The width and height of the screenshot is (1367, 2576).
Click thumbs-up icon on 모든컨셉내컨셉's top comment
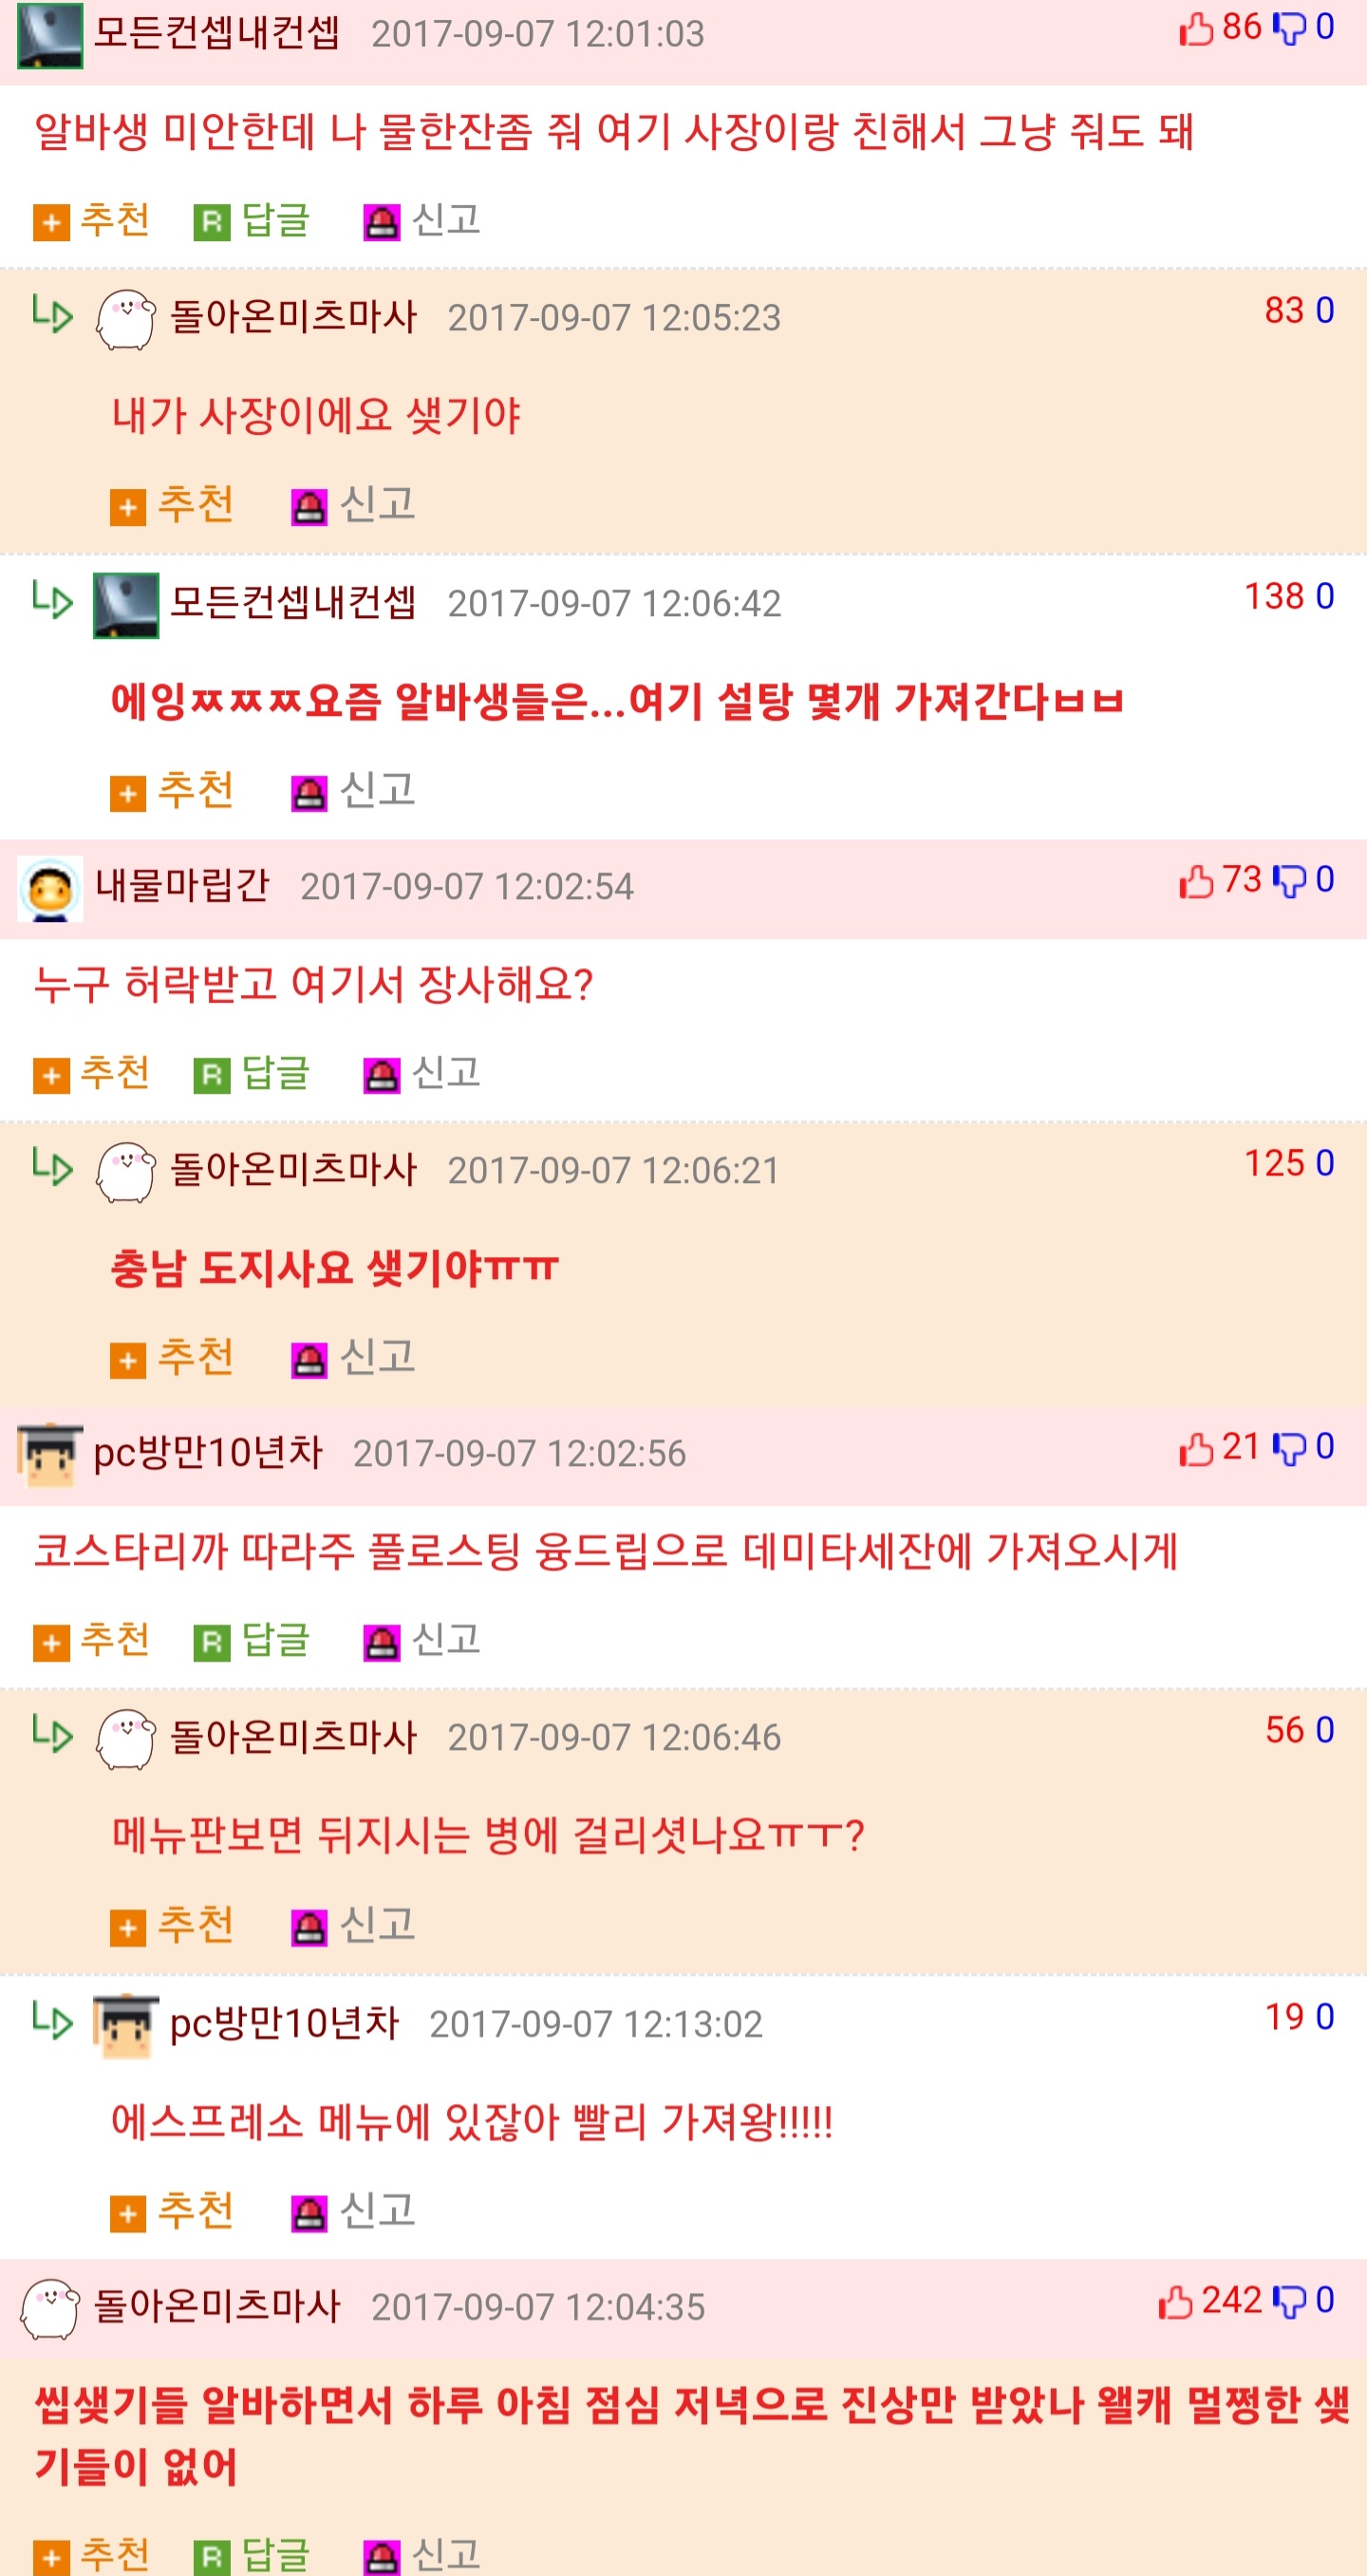coord(1196,29)
